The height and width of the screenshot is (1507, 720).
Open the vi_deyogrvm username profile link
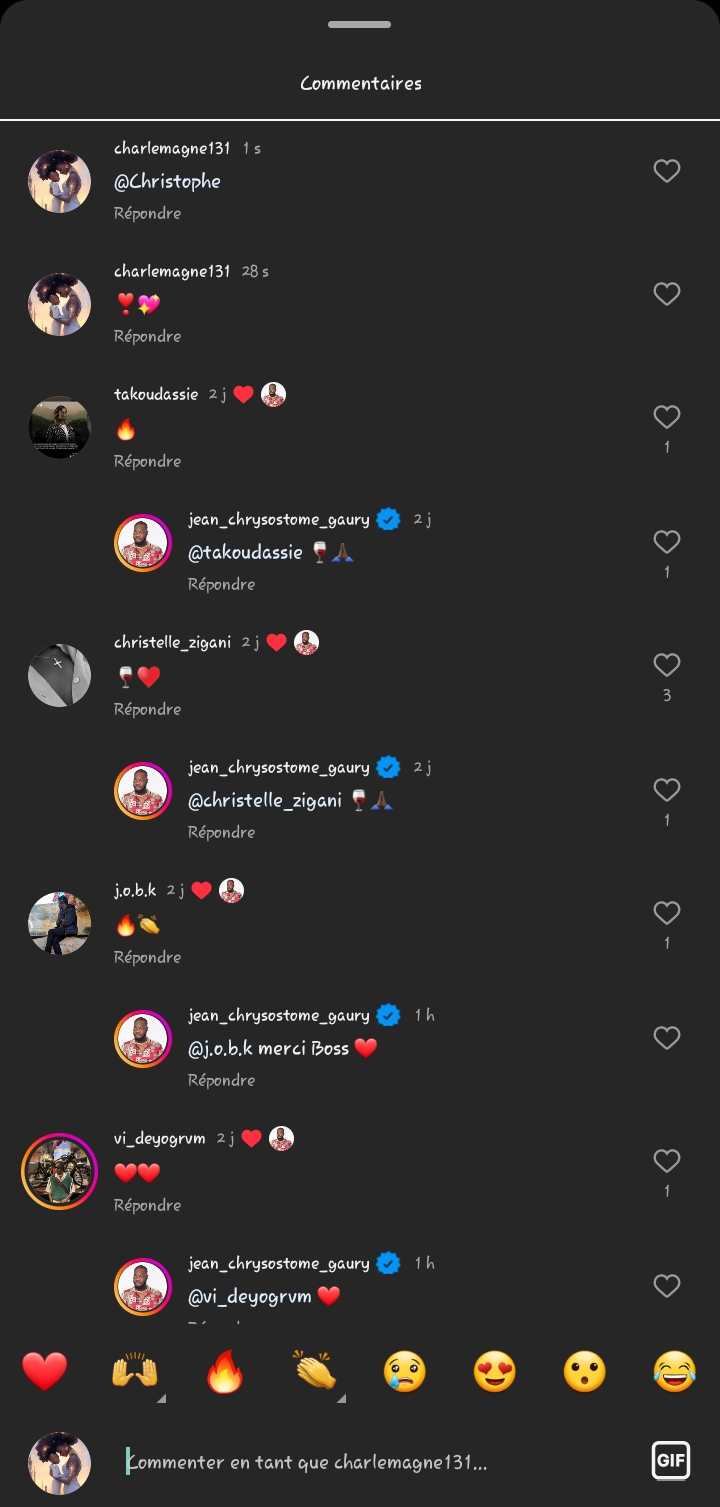(x=160, y=1138)
